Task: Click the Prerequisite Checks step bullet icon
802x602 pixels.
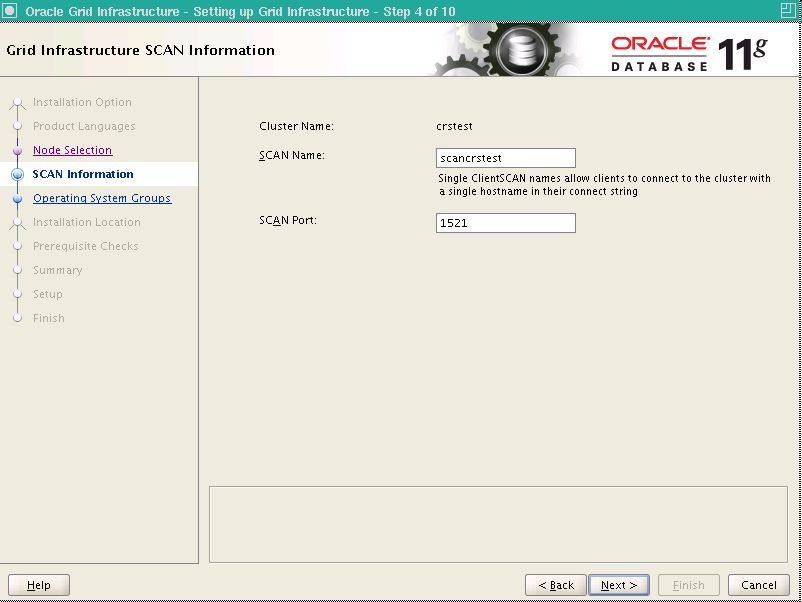Action: pyautogui.click(x=17, y=247)
